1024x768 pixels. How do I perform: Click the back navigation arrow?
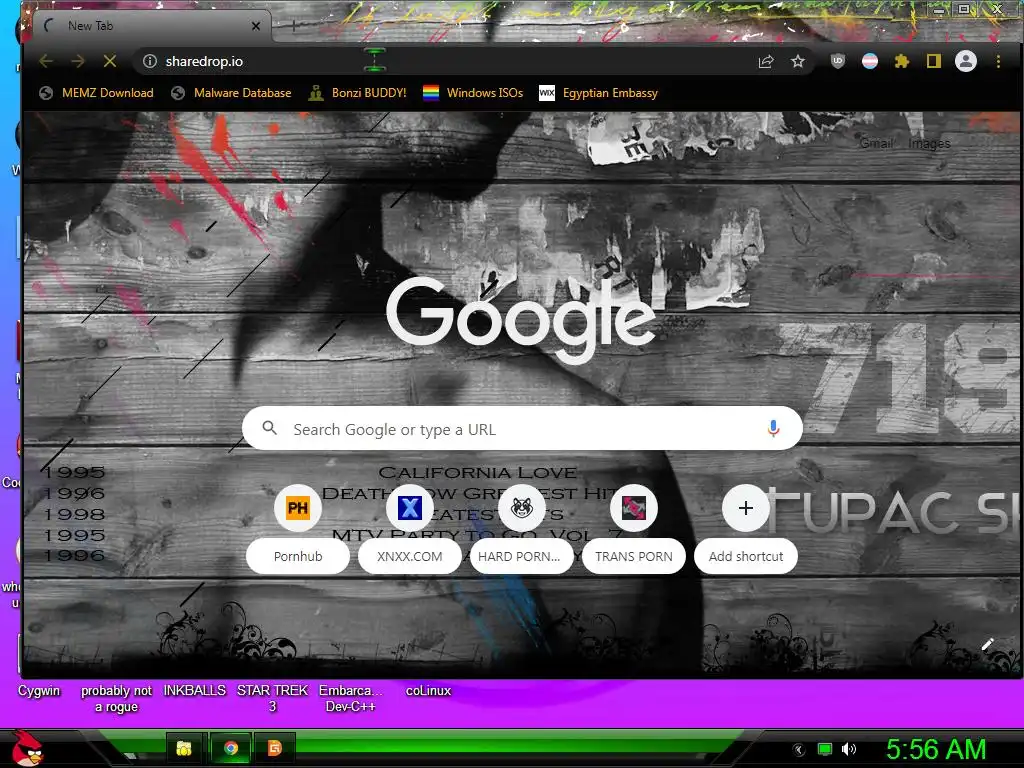click(x=46, y=61)
